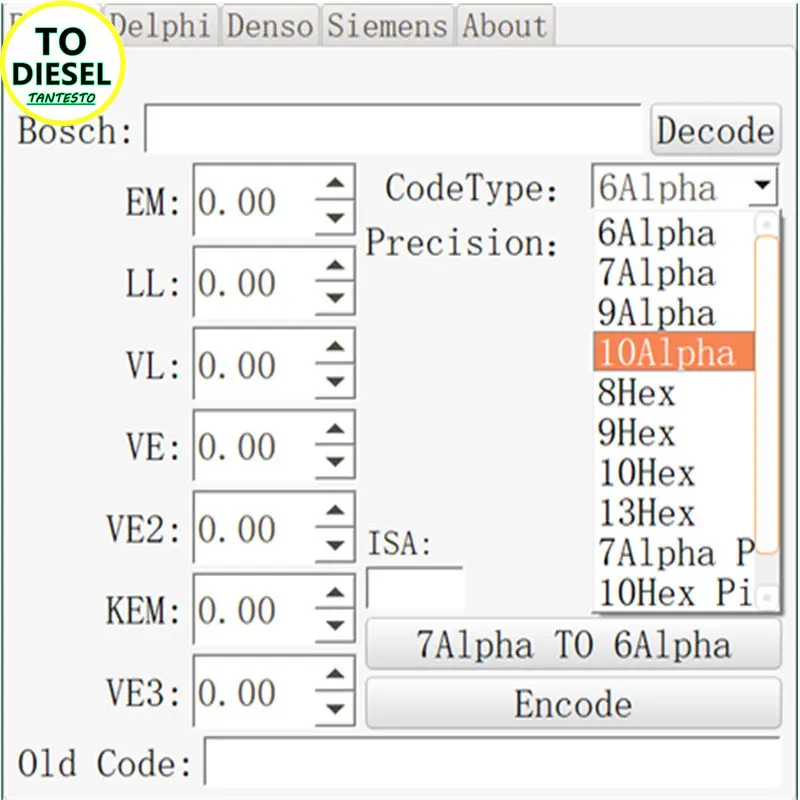Decrease the VE3 value with down arrow

pos(336,710)
